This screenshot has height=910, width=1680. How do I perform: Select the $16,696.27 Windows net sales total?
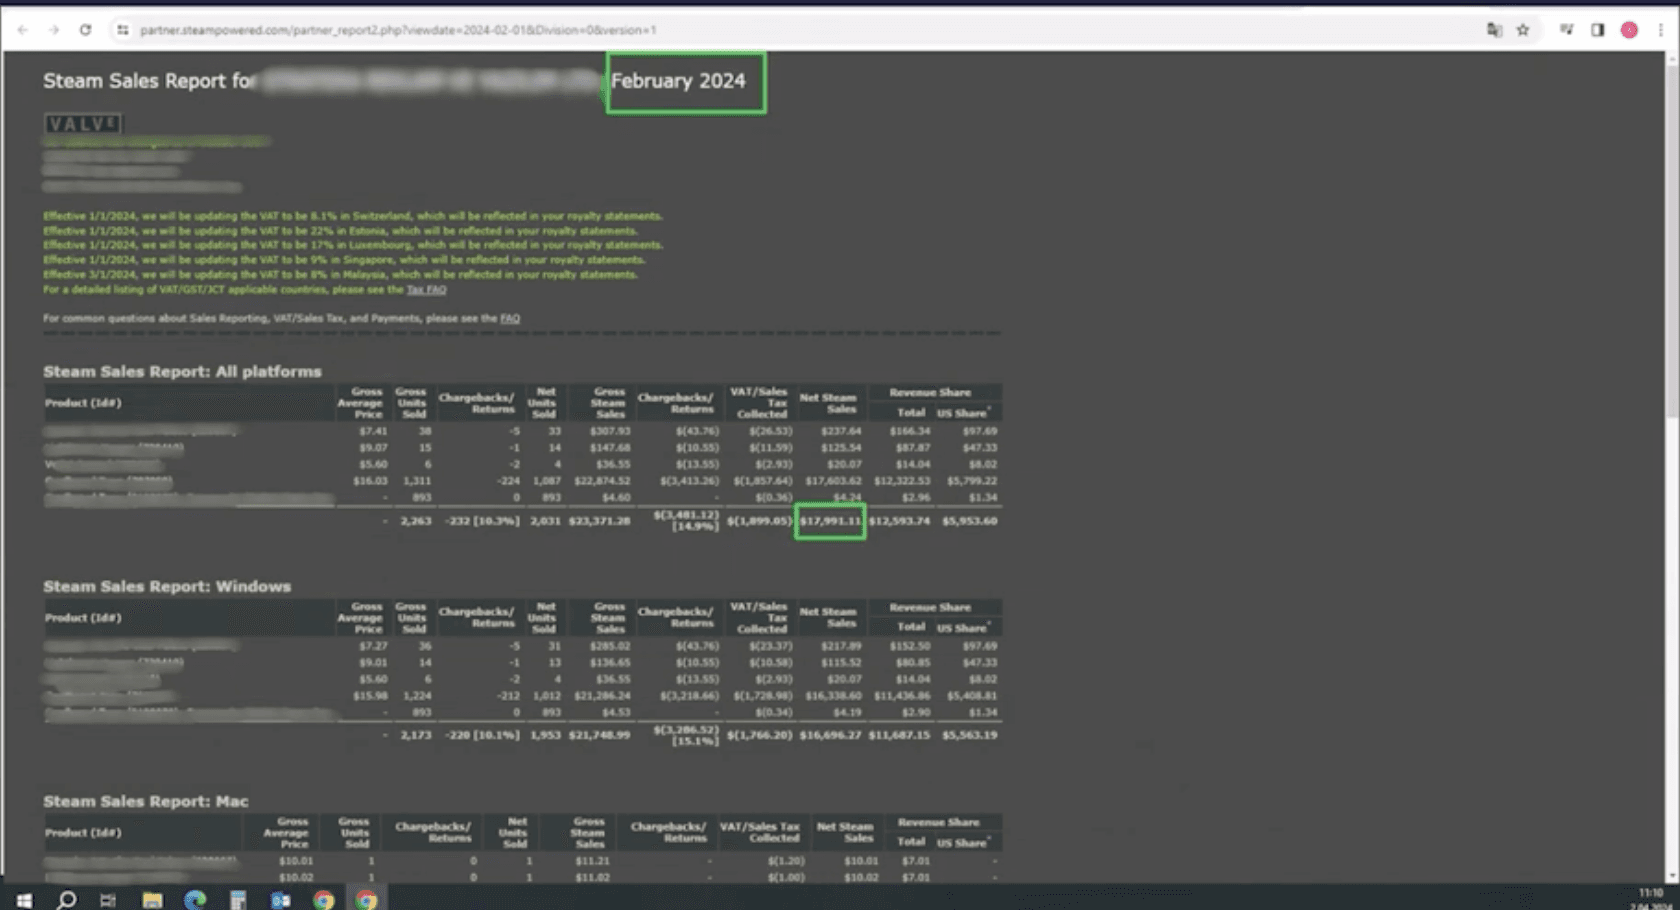[x=830, y=735]
